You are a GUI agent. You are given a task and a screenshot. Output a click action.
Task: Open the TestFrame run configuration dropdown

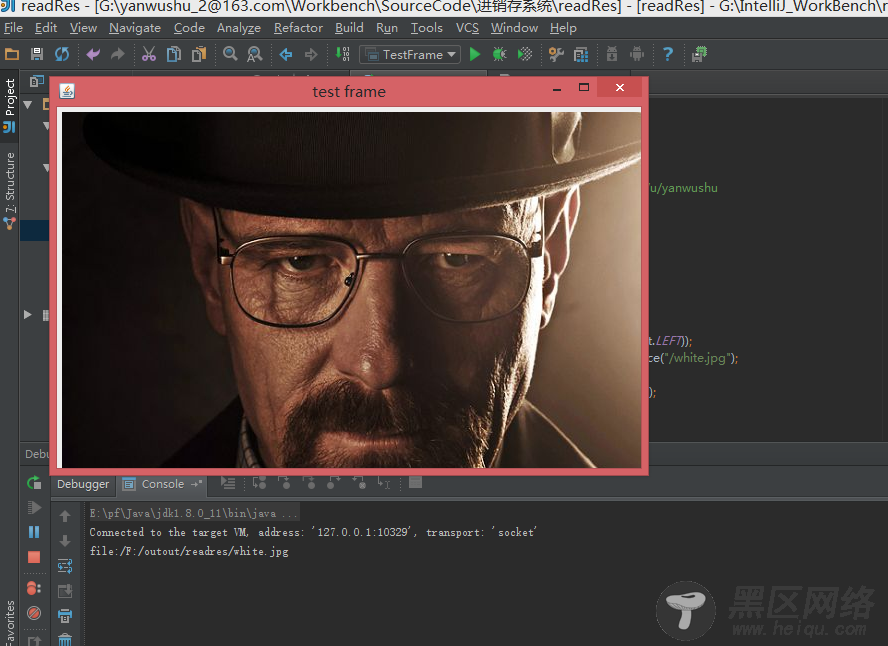point(410,54)
